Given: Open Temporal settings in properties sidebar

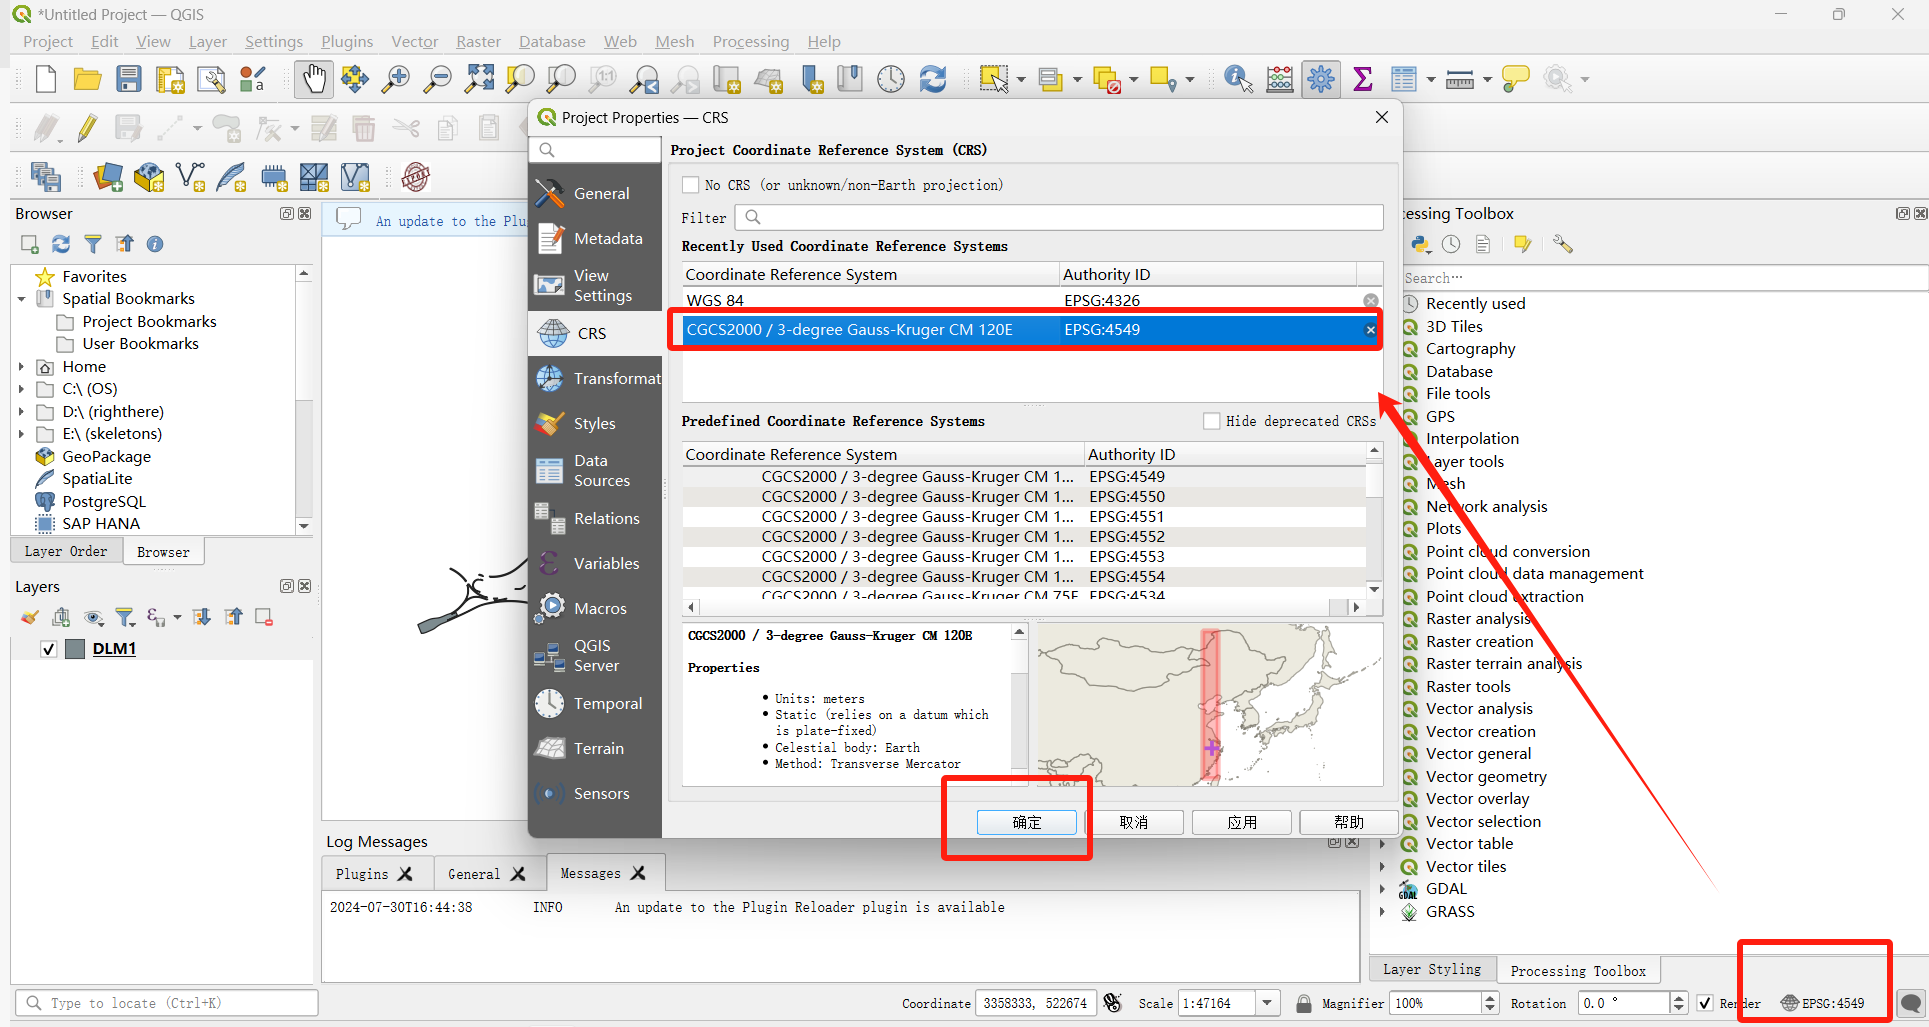Looking at the screenshot, I should click(595, 703).
